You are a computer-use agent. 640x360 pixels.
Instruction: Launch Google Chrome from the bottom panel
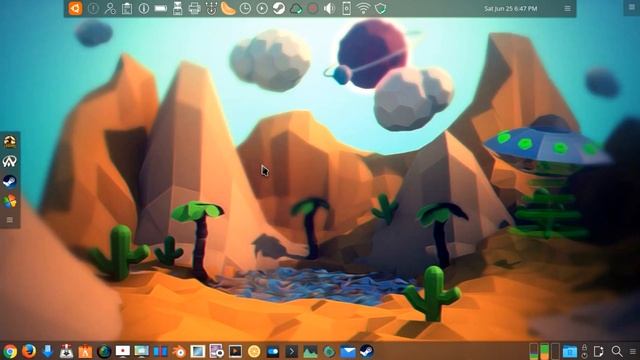pyautogui.click(x=10, y=351)
